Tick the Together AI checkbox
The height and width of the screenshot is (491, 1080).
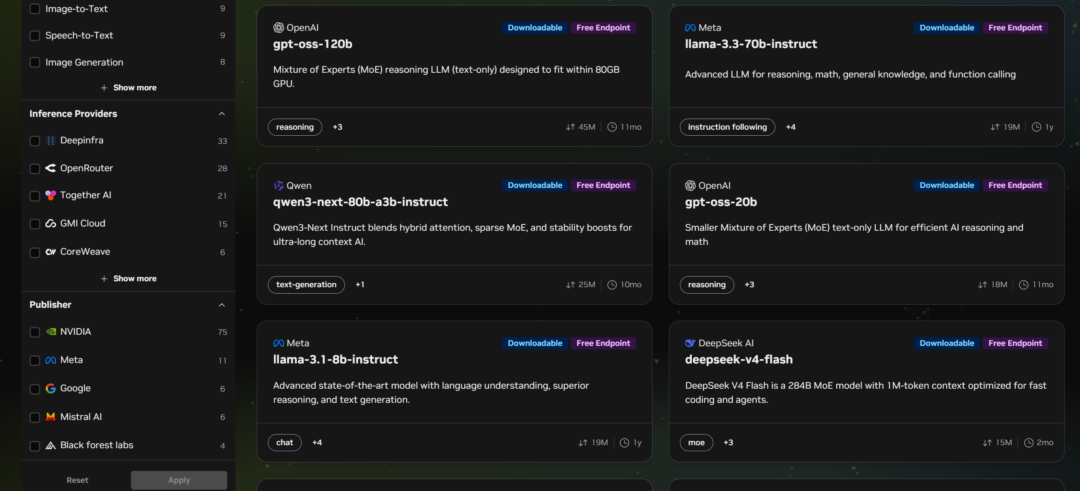click(x=34, y=196)
